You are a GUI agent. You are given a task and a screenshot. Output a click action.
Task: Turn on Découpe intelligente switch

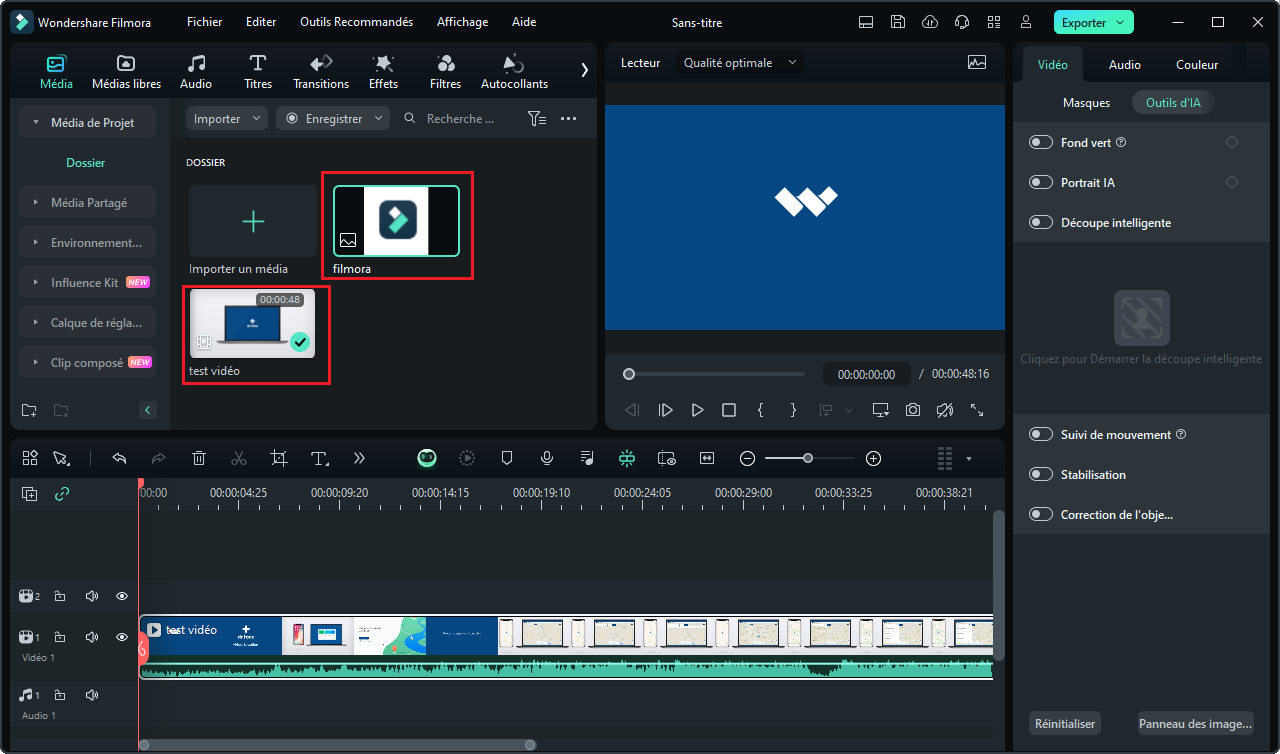pyautogui.click(x=1041, y=223)
